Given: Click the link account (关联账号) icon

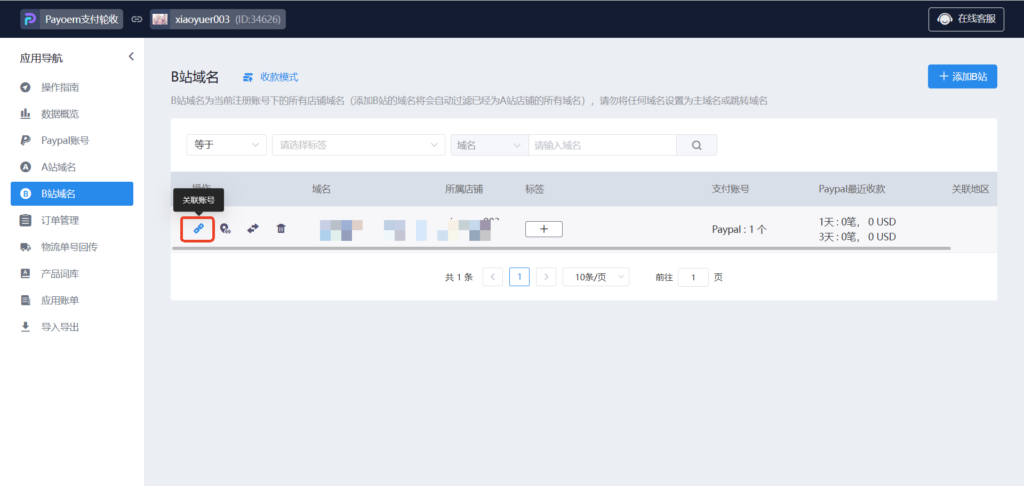Looking at the screenshot, I should (x=198, y=229).
